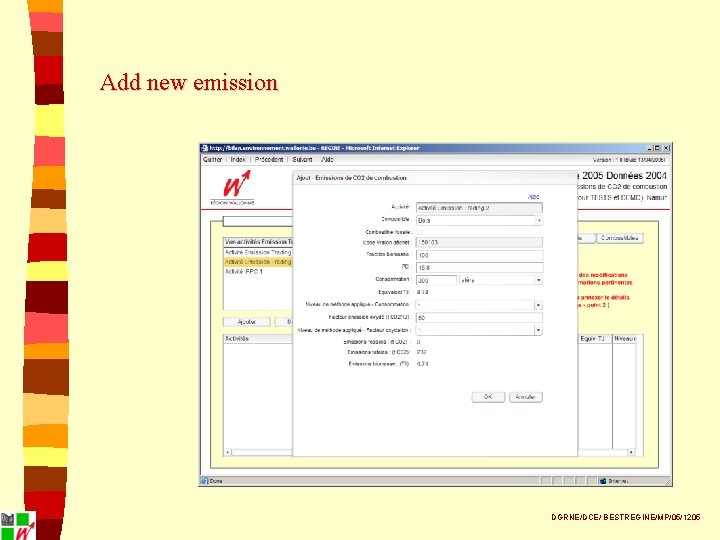Click the Combustibles button at right
Image resolution: width=720 pixels, height=540 pixels.
pyautogui.click(x=619, y=238)
